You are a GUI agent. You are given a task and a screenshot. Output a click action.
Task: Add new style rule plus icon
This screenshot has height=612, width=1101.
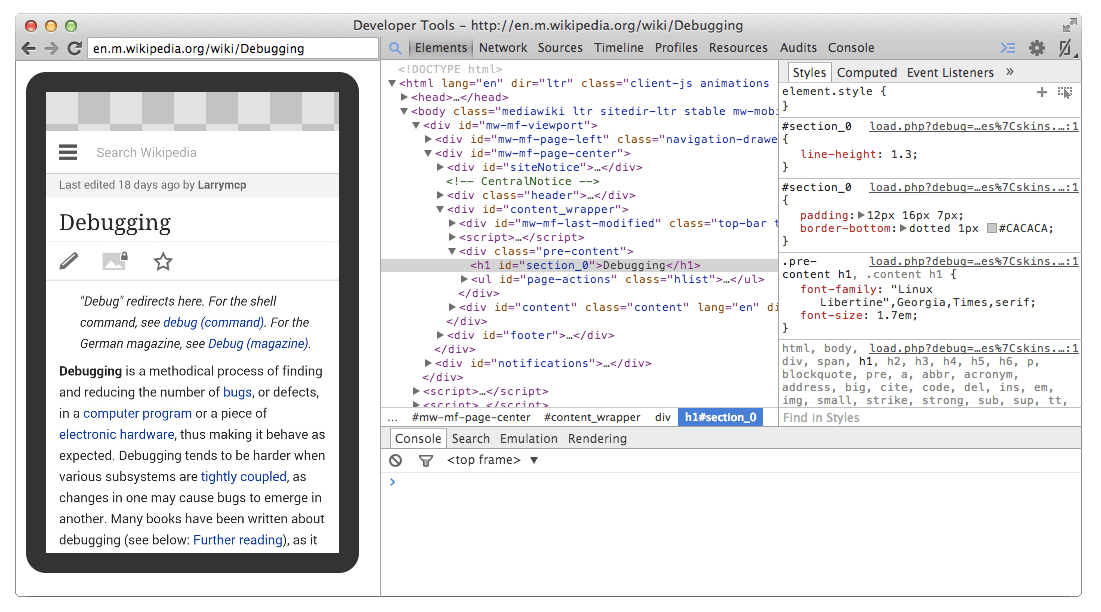pyautogui.click(x=1041, y=92)
